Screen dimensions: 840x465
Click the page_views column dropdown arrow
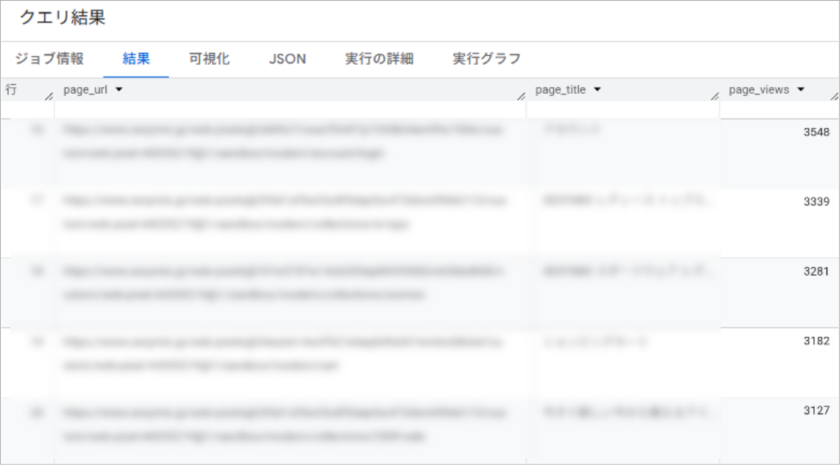point(801,90)
